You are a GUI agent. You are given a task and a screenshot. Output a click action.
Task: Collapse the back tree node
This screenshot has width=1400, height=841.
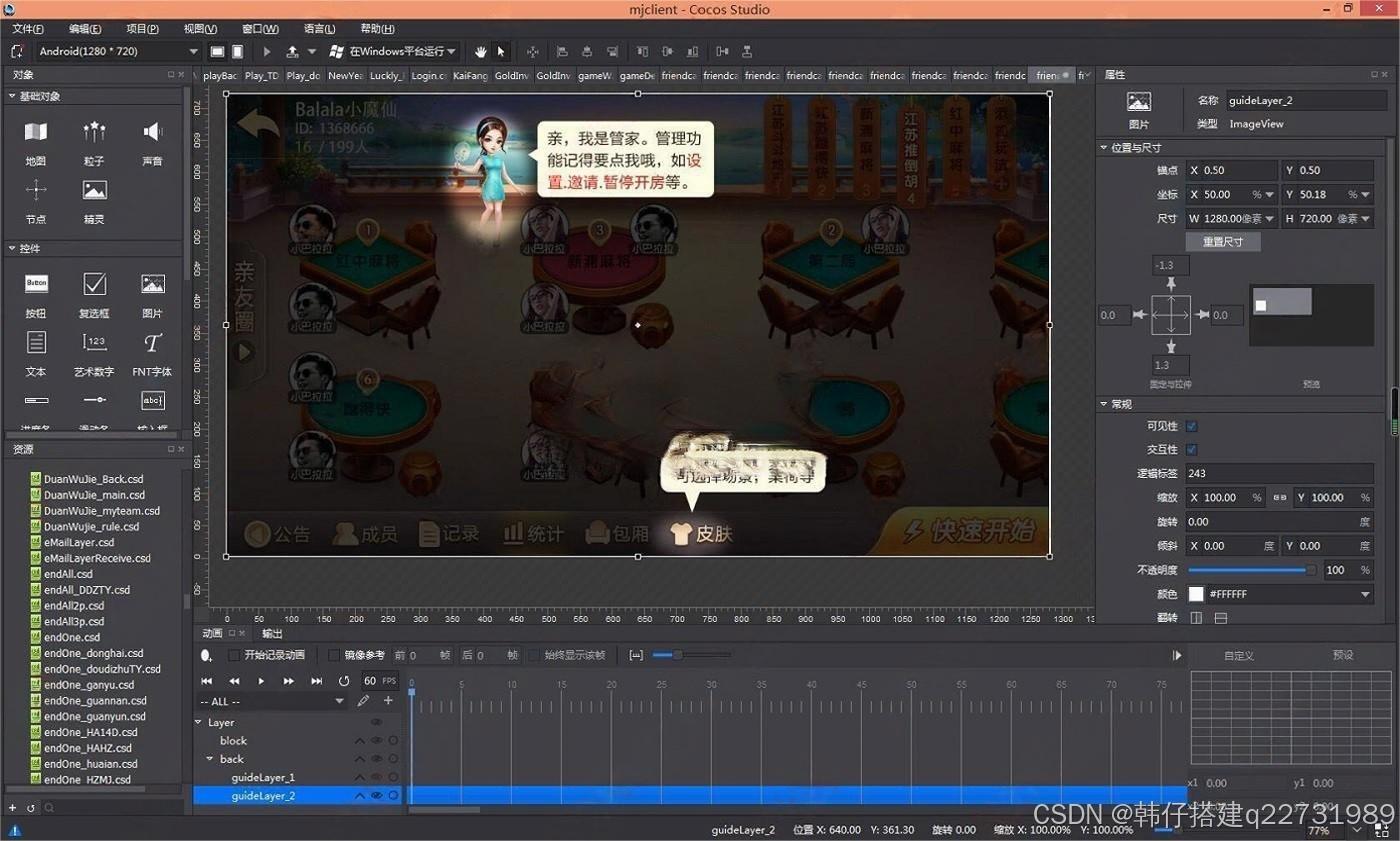[x=209, y=759]
